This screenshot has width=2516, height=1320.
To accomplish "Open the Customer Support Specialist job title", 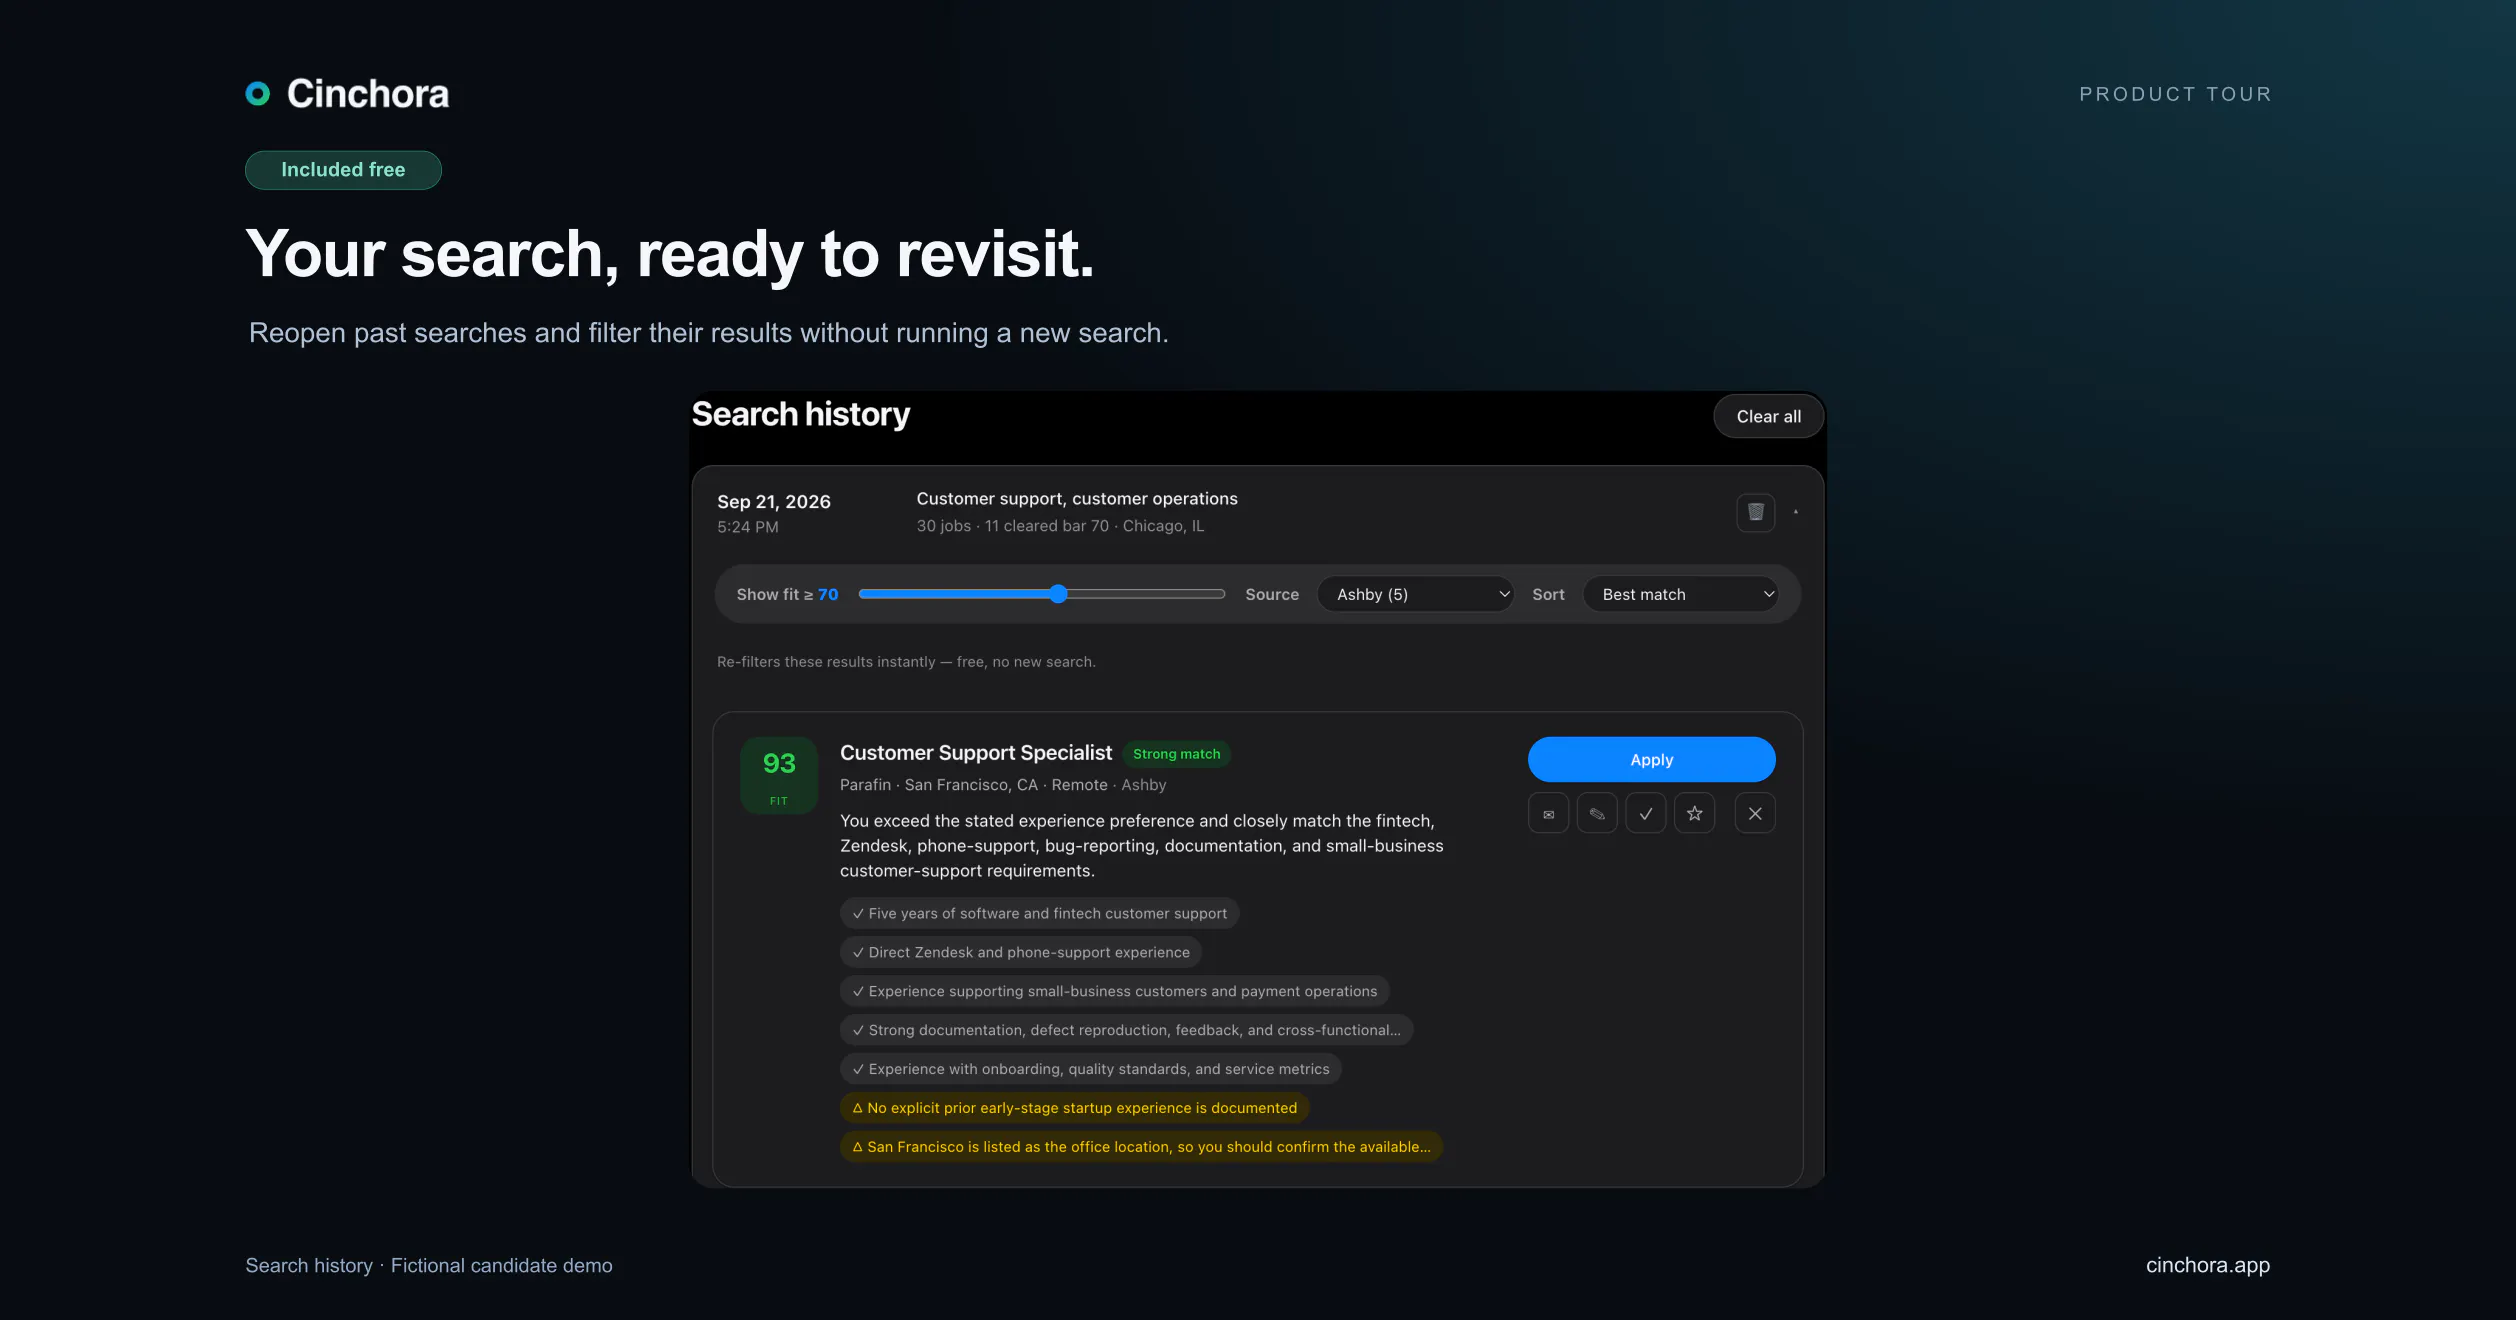I will coord(975,753).
